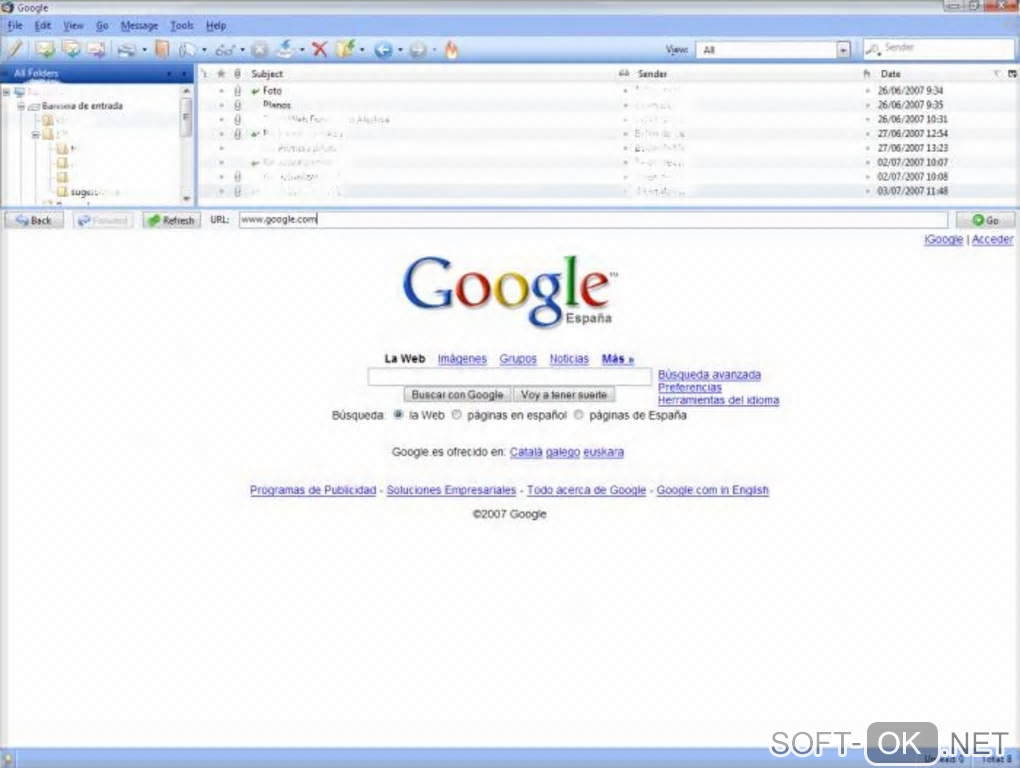This screenshot has height=768, width=1020.
Task: Click the Reply All toolbar icon
Action: [71, 49]
